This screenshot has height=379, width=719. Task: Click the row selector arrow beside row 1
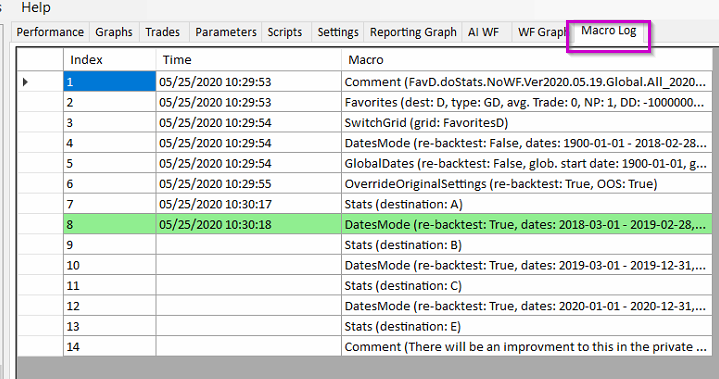pos(25,82)
